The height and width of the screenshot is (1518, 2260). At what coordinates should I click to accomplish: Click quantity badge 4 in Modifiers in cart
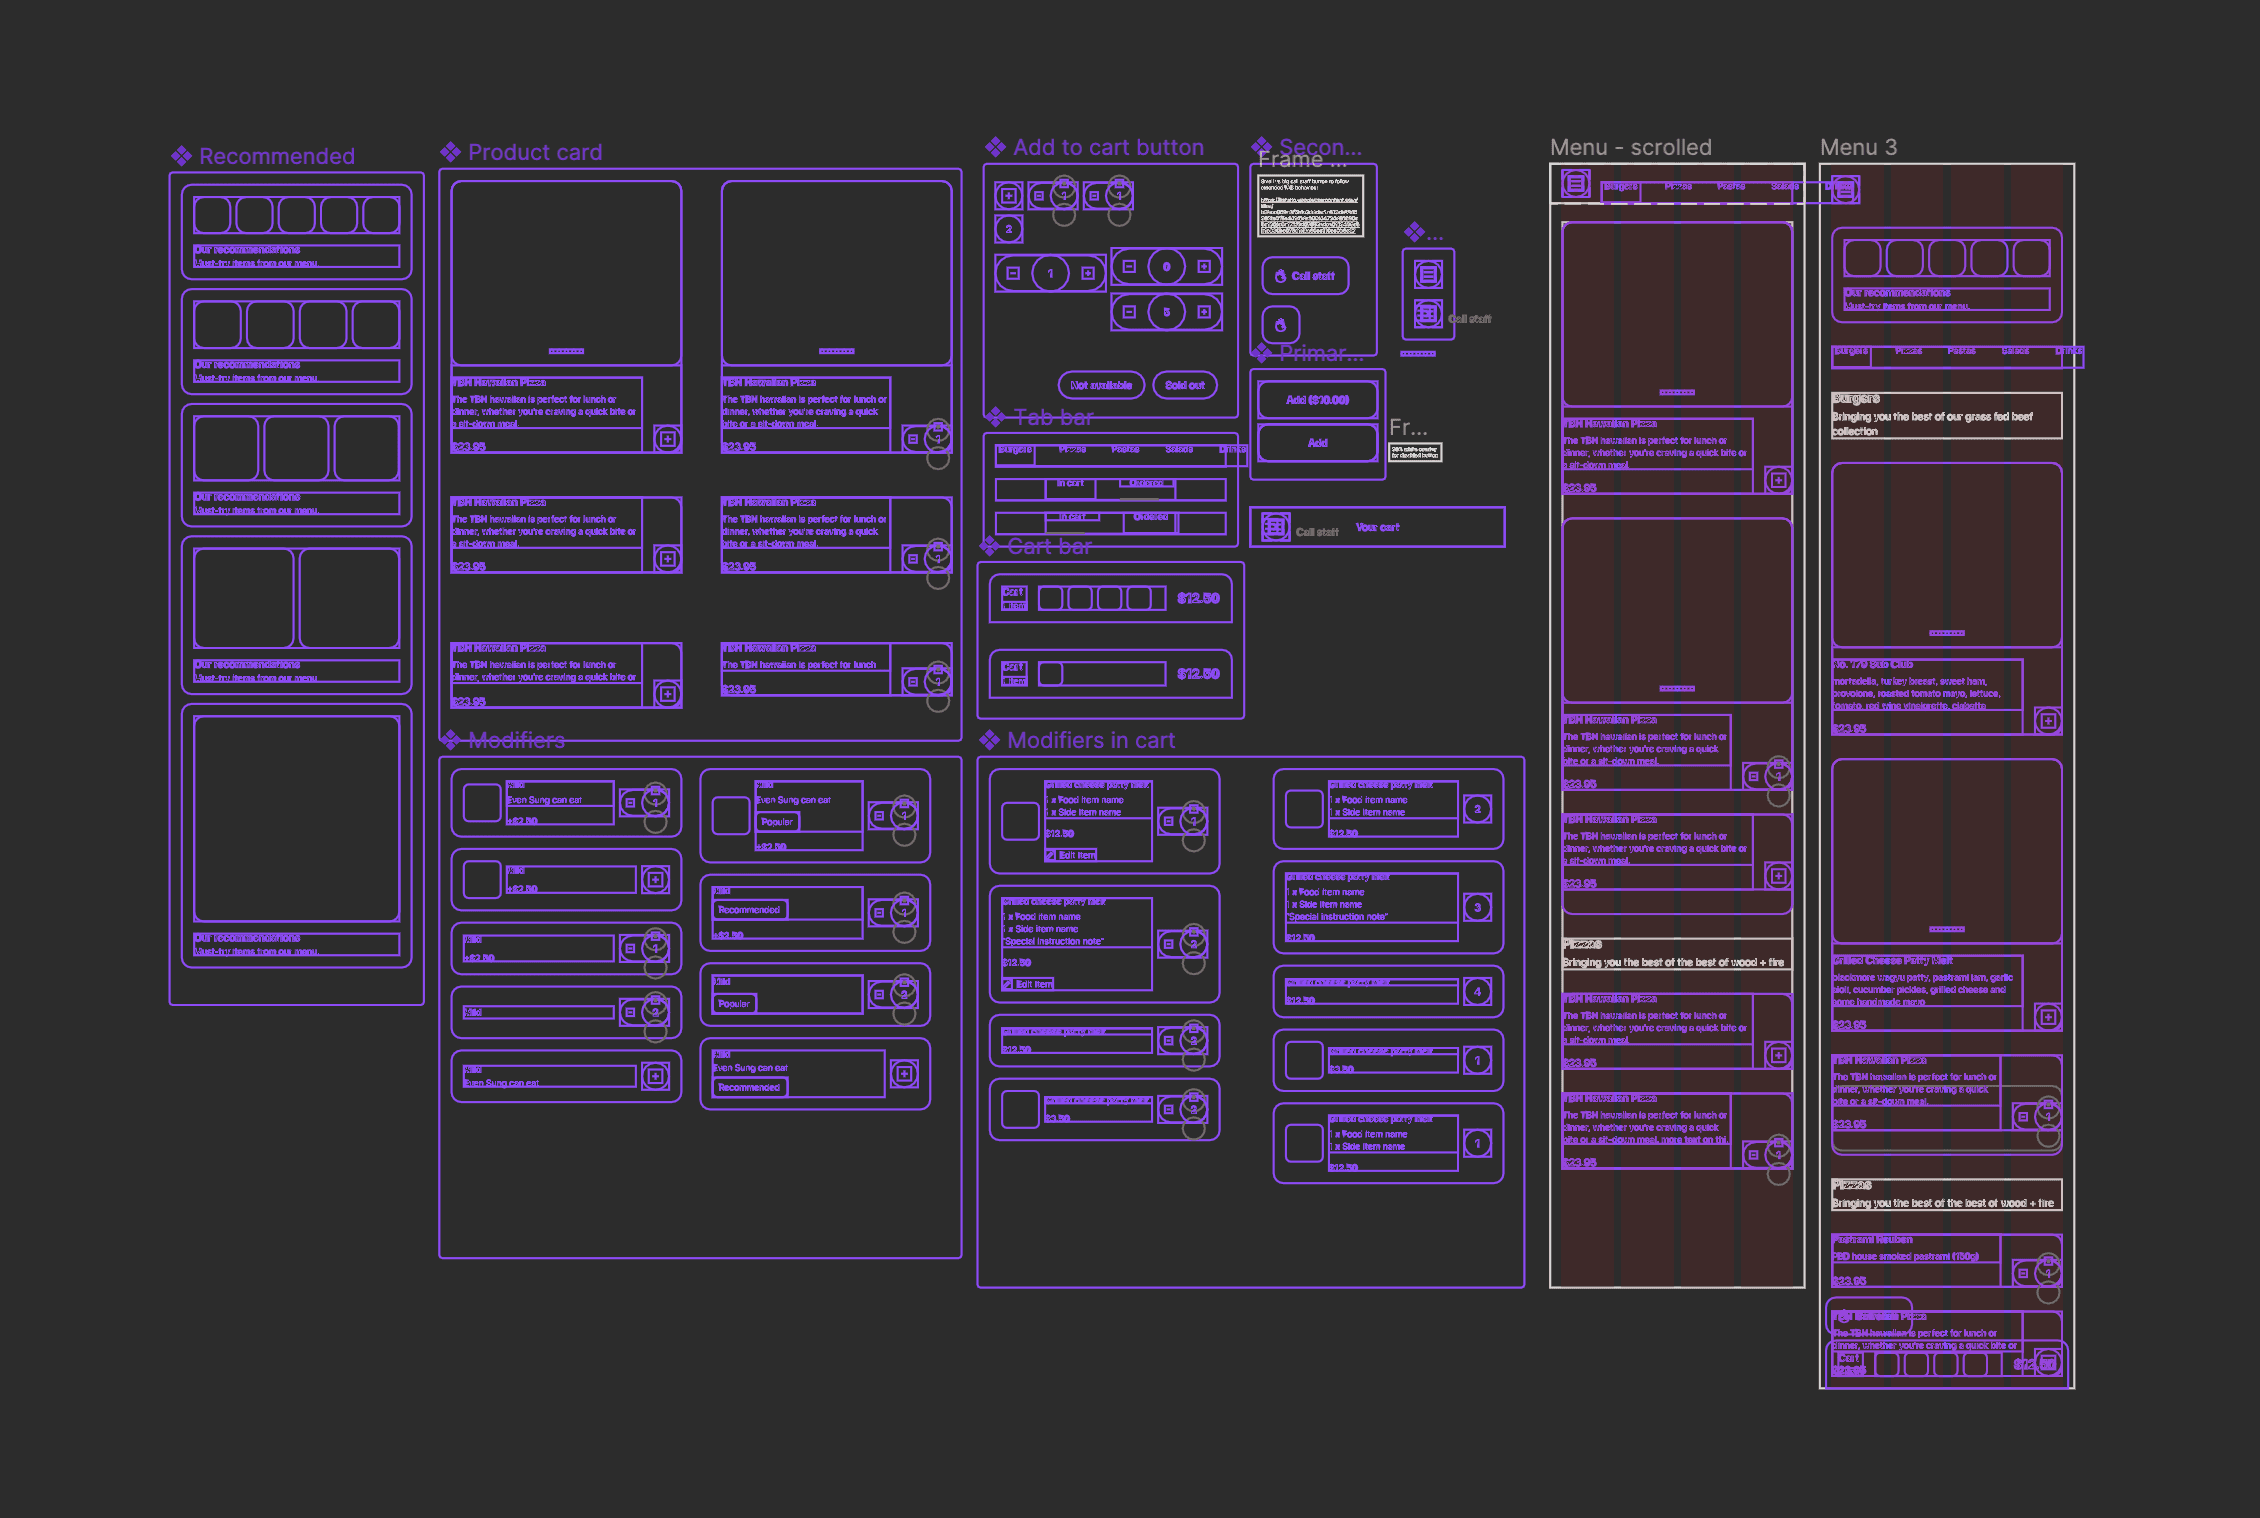1477,992
